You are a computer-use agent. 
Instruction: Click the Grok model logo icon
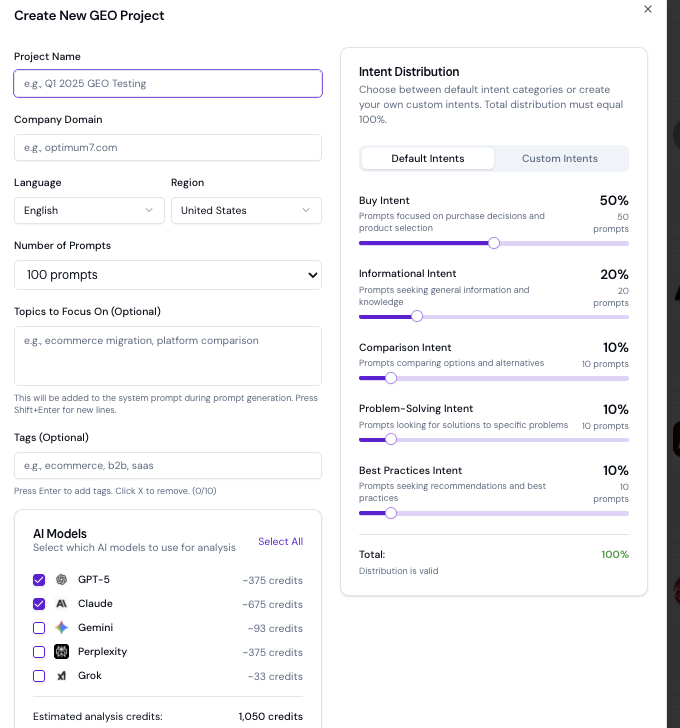click(62, 676)
